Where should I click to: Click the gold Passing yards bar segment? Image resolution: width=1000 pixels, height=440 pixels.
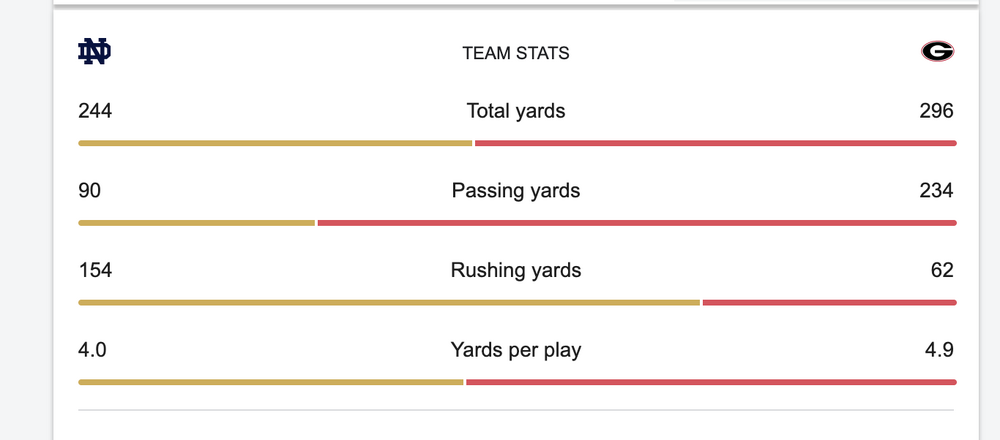pos(197,222)
